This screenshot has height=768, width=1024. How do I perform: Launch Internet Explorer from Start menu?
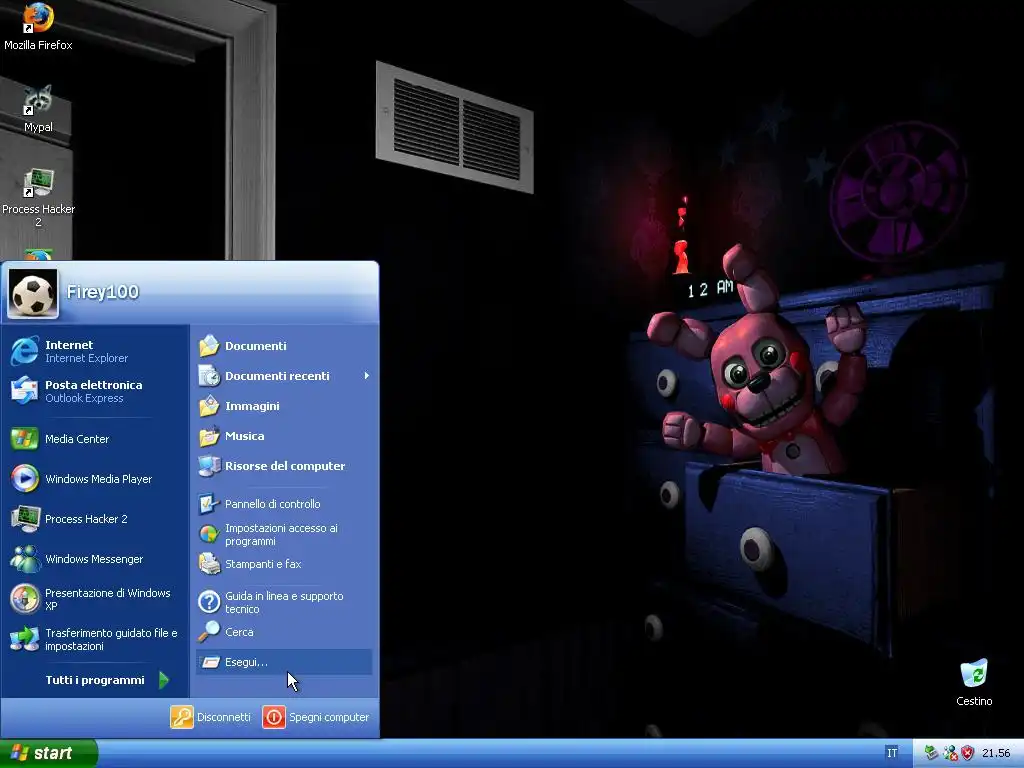95,351
